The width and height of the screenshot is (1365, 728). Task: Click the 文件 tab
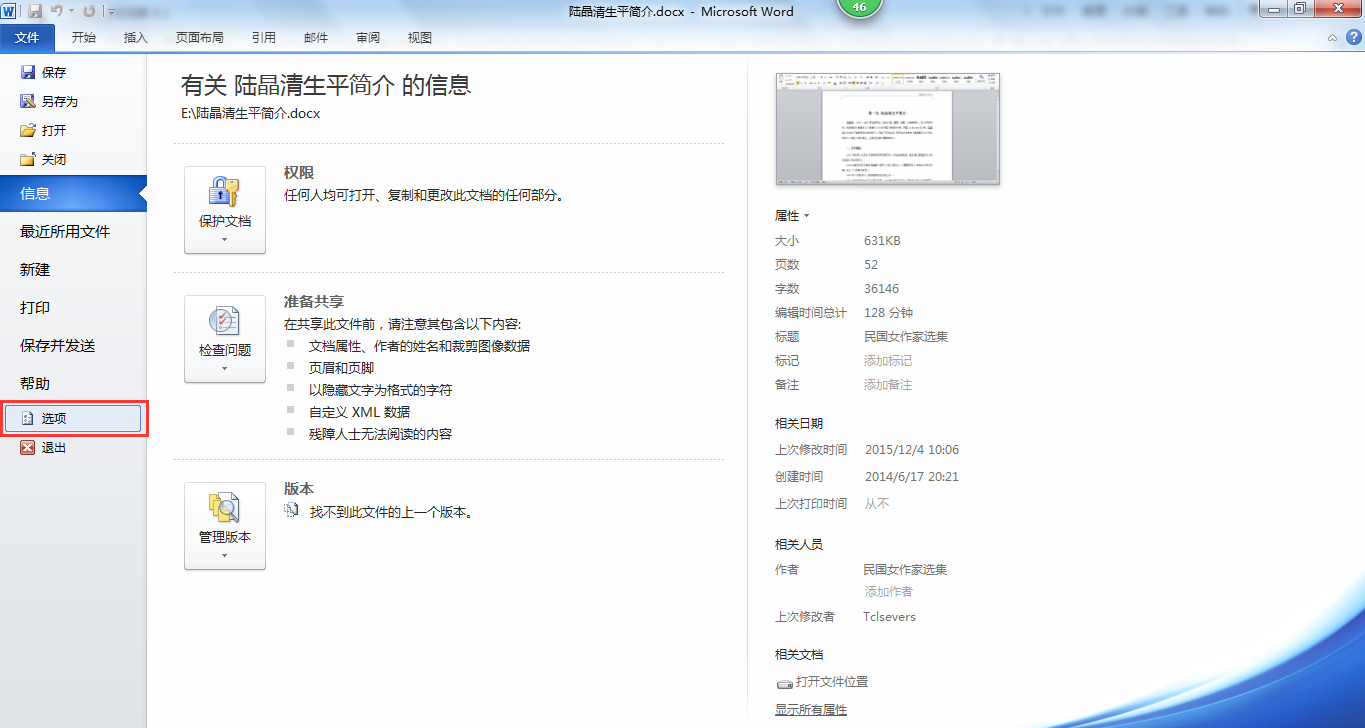point(27,38)
